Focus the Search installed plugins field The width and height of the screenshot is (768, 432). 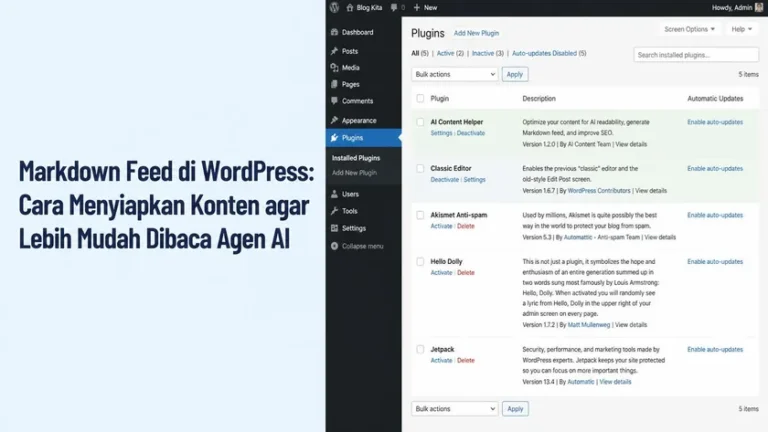click(696, 55)
